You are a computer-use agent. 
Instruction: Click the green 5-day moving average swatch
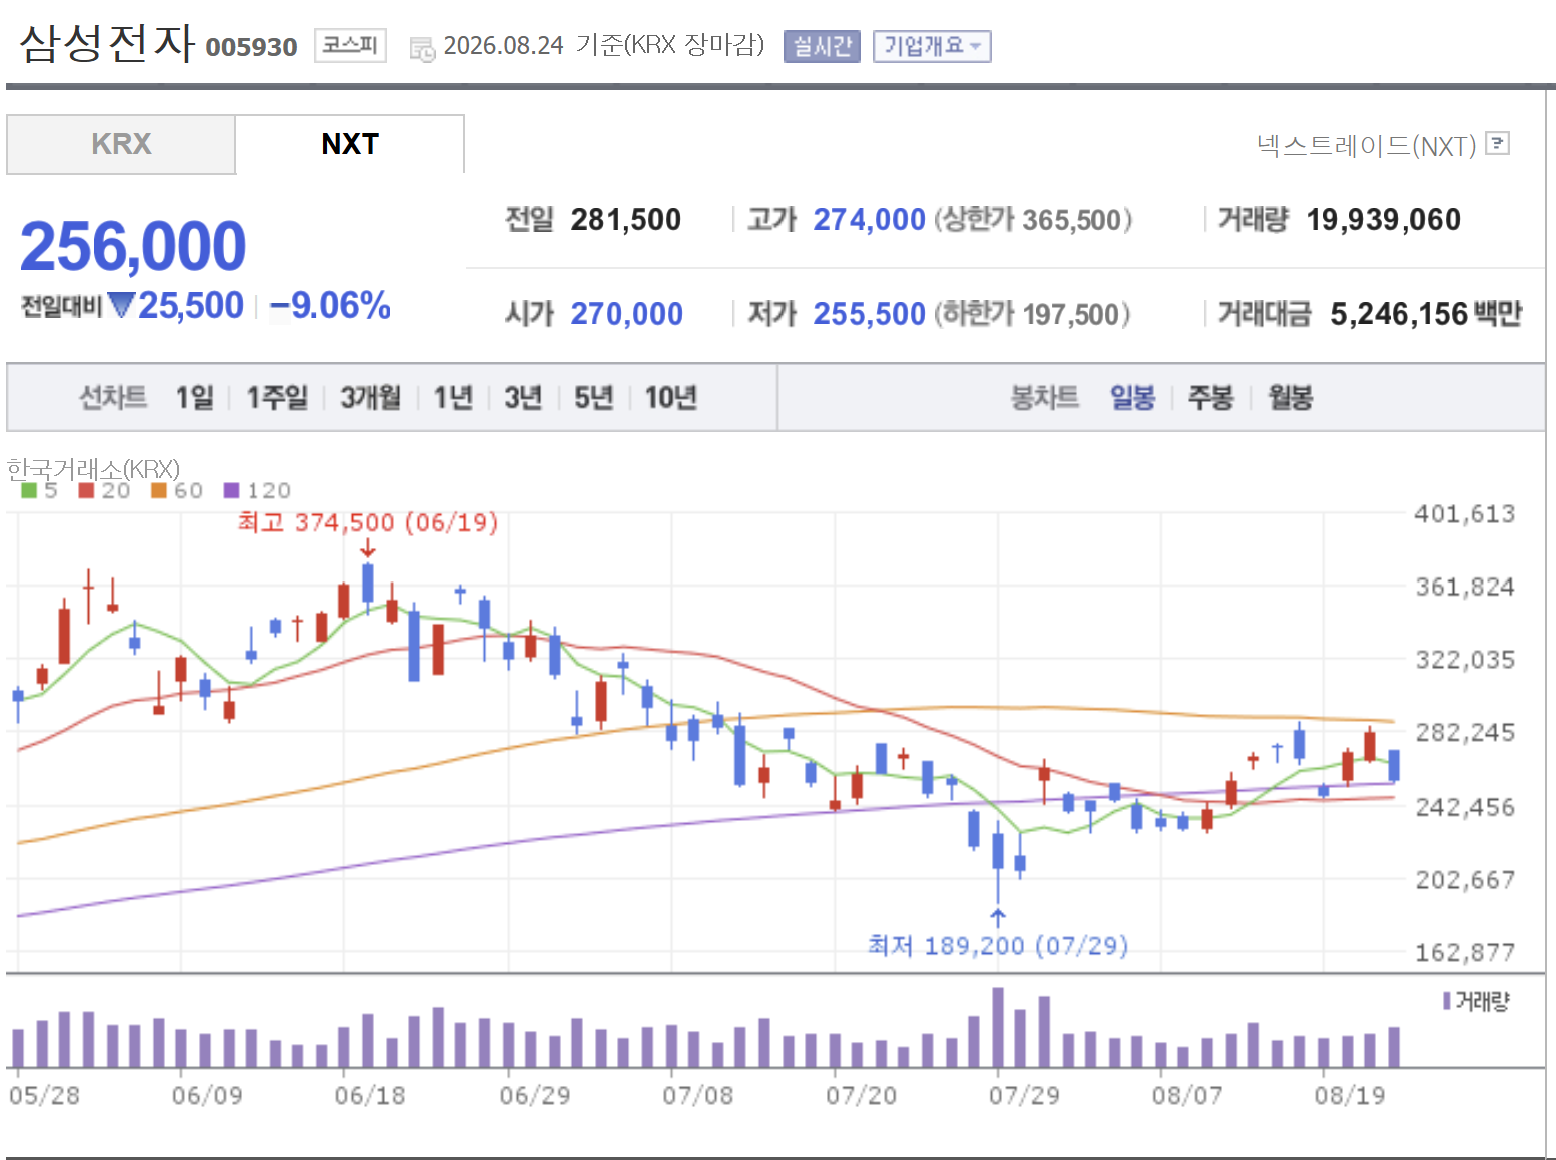point(29,490)
